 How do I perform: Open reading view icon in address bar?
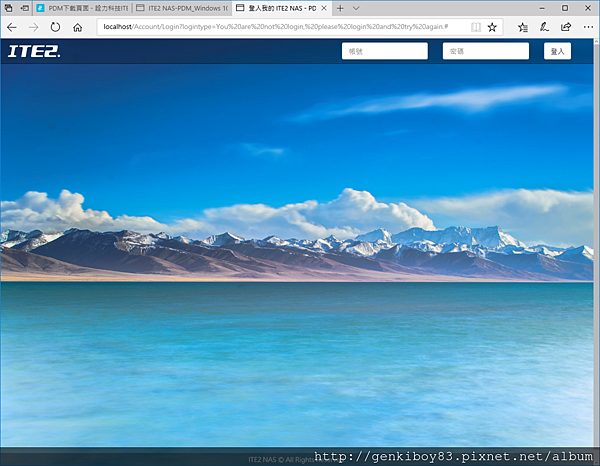(x=476, y=27)
